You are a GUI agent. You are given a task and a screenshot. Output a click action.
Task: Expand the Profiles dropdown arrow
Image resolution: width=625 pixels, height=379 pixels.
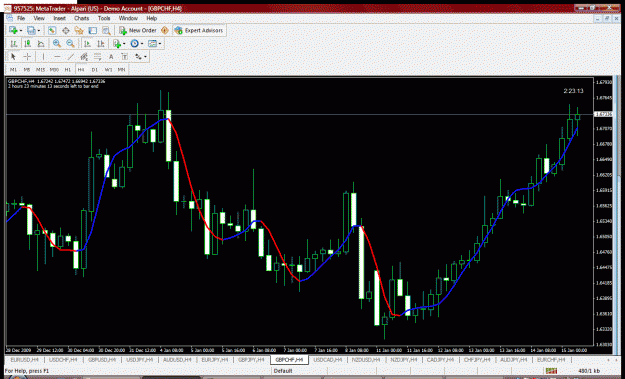(39, 31)
